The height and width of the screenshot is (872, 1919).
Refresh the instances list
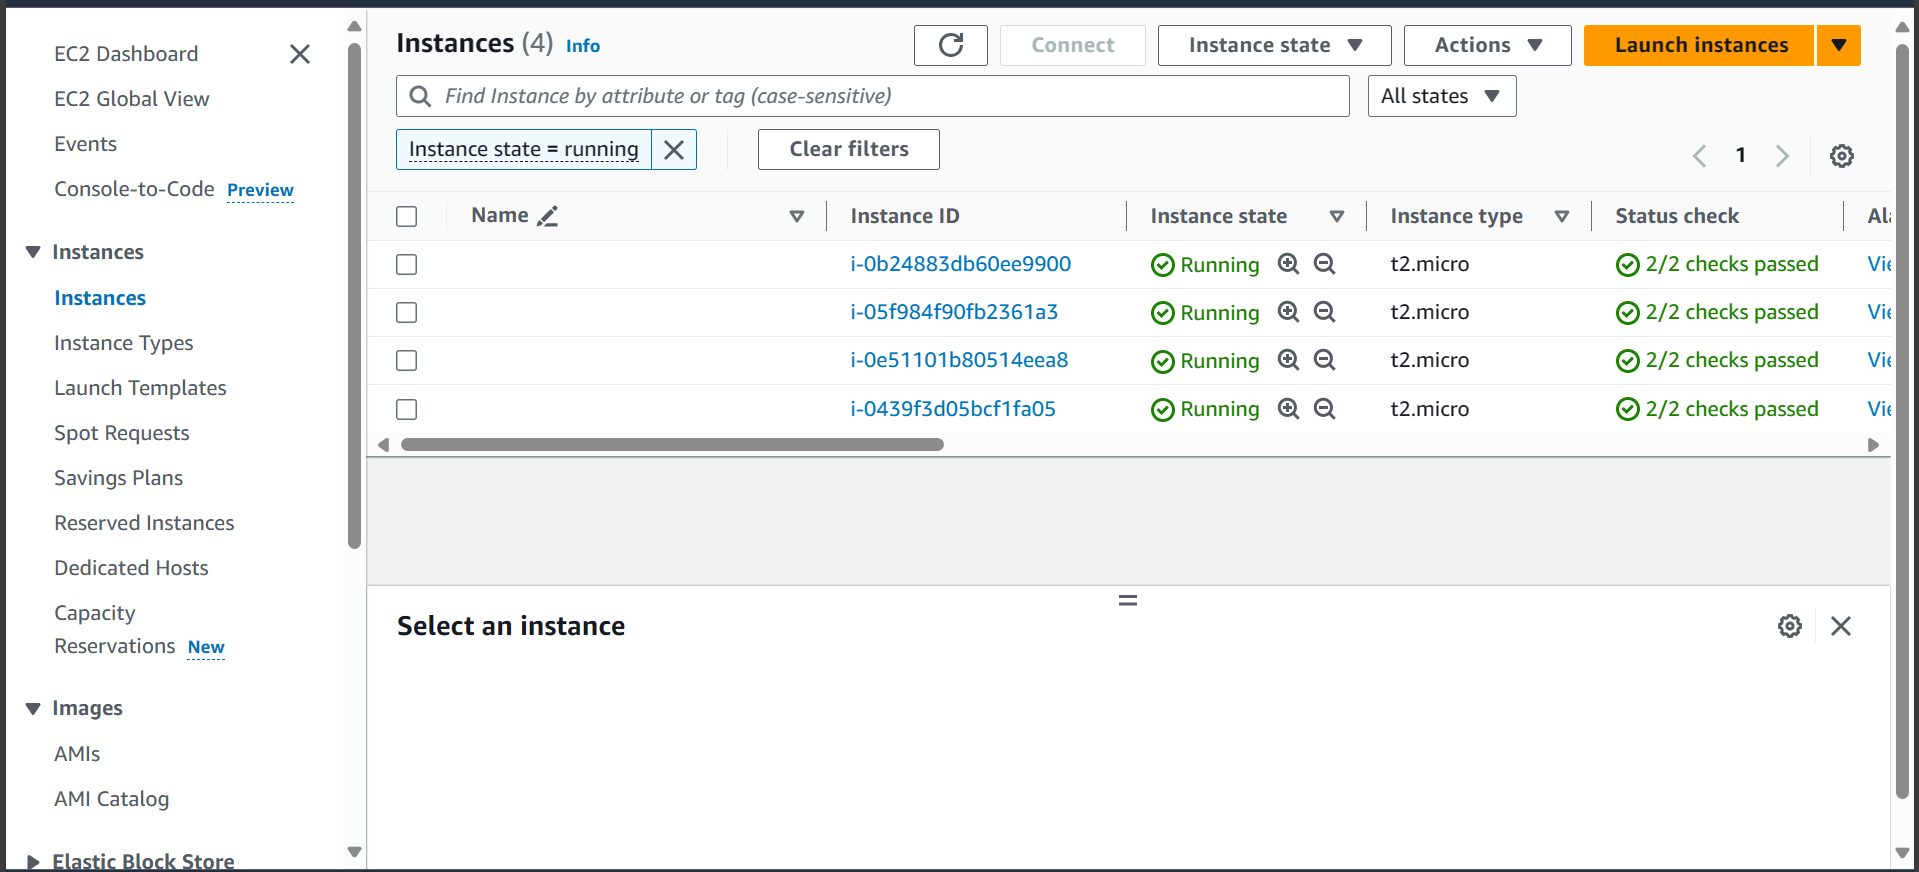coord(950,45)
